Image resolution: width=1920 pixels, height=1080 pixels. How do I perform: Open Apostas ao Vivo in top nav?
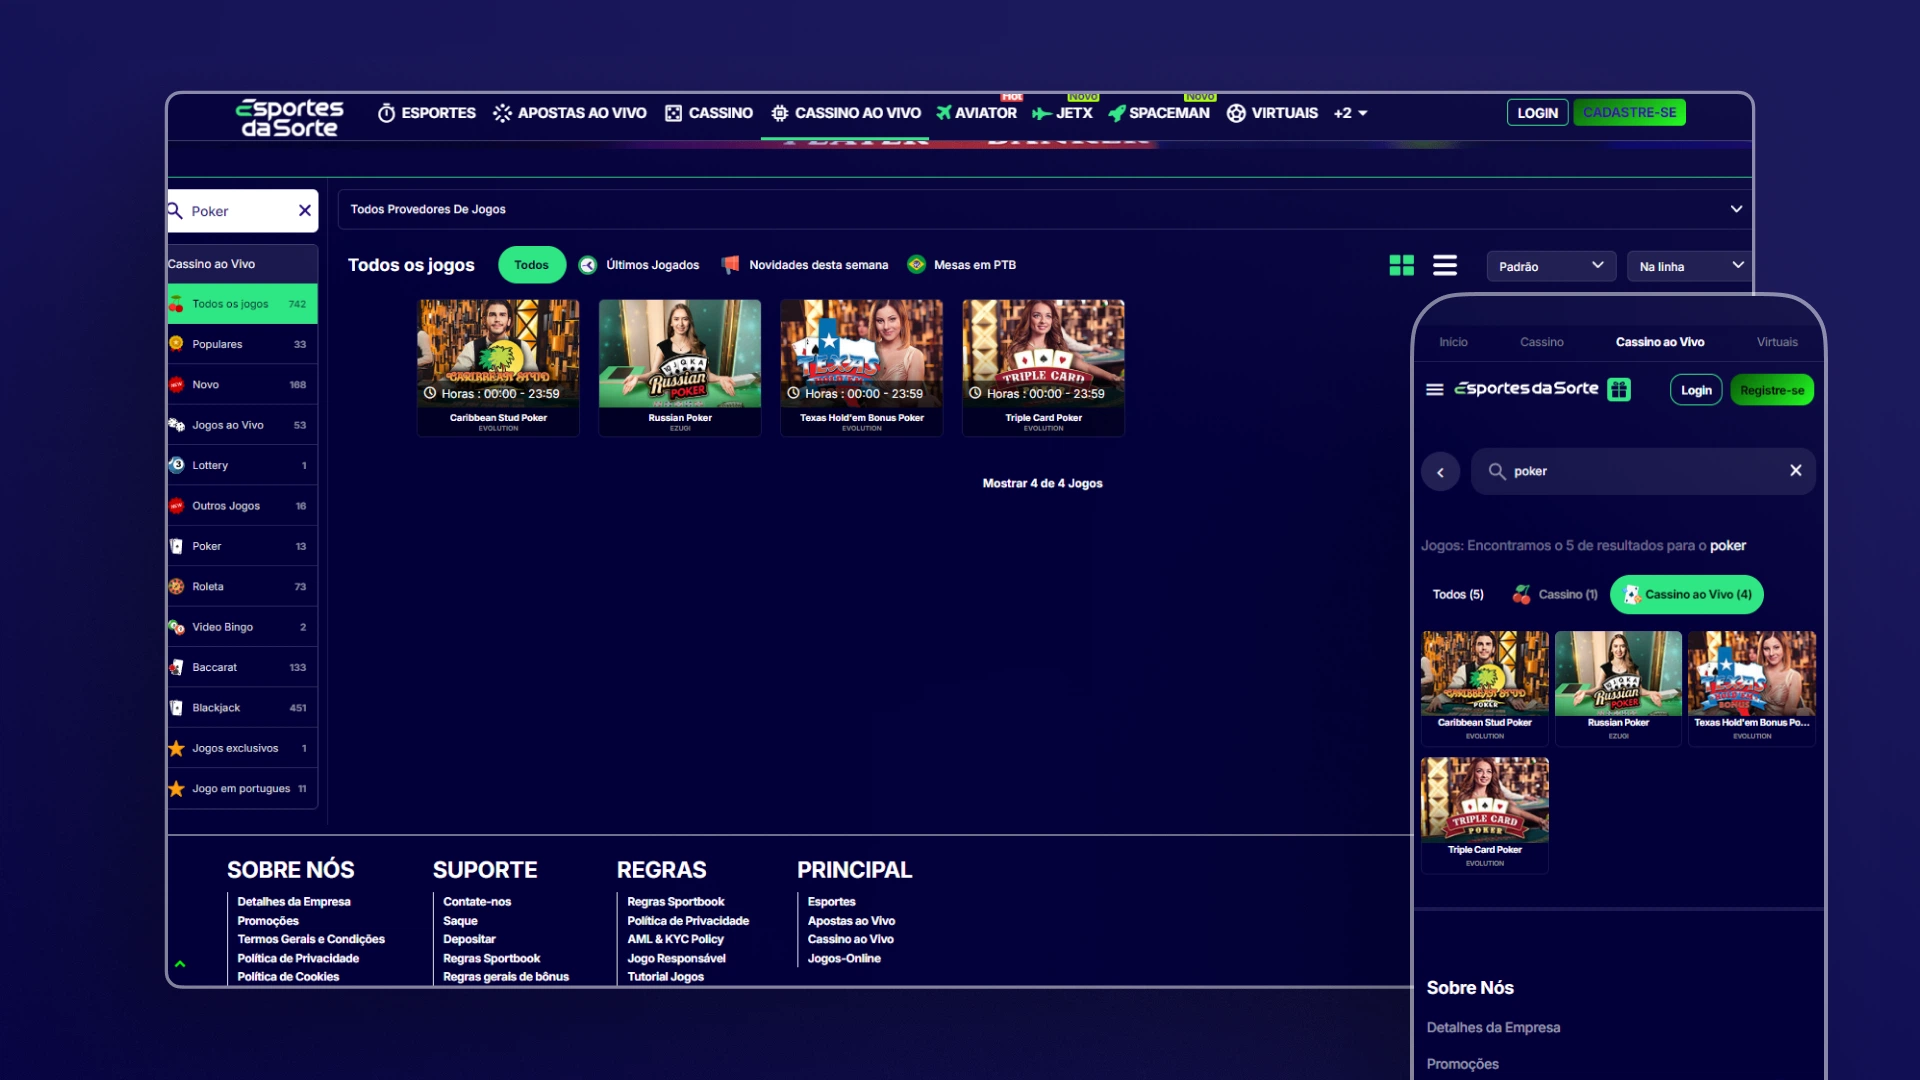pyautogui.click(x=570, y=113)
